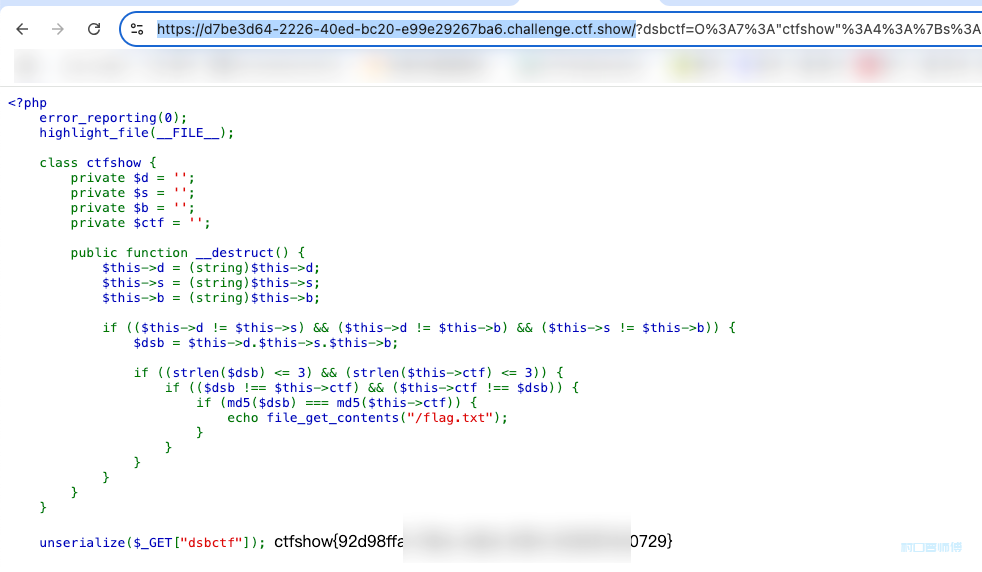This screenshot has width=982, height=572.
Task: Click the '$this->d = (string)$this->d;' line
Action: coord(211,268)
